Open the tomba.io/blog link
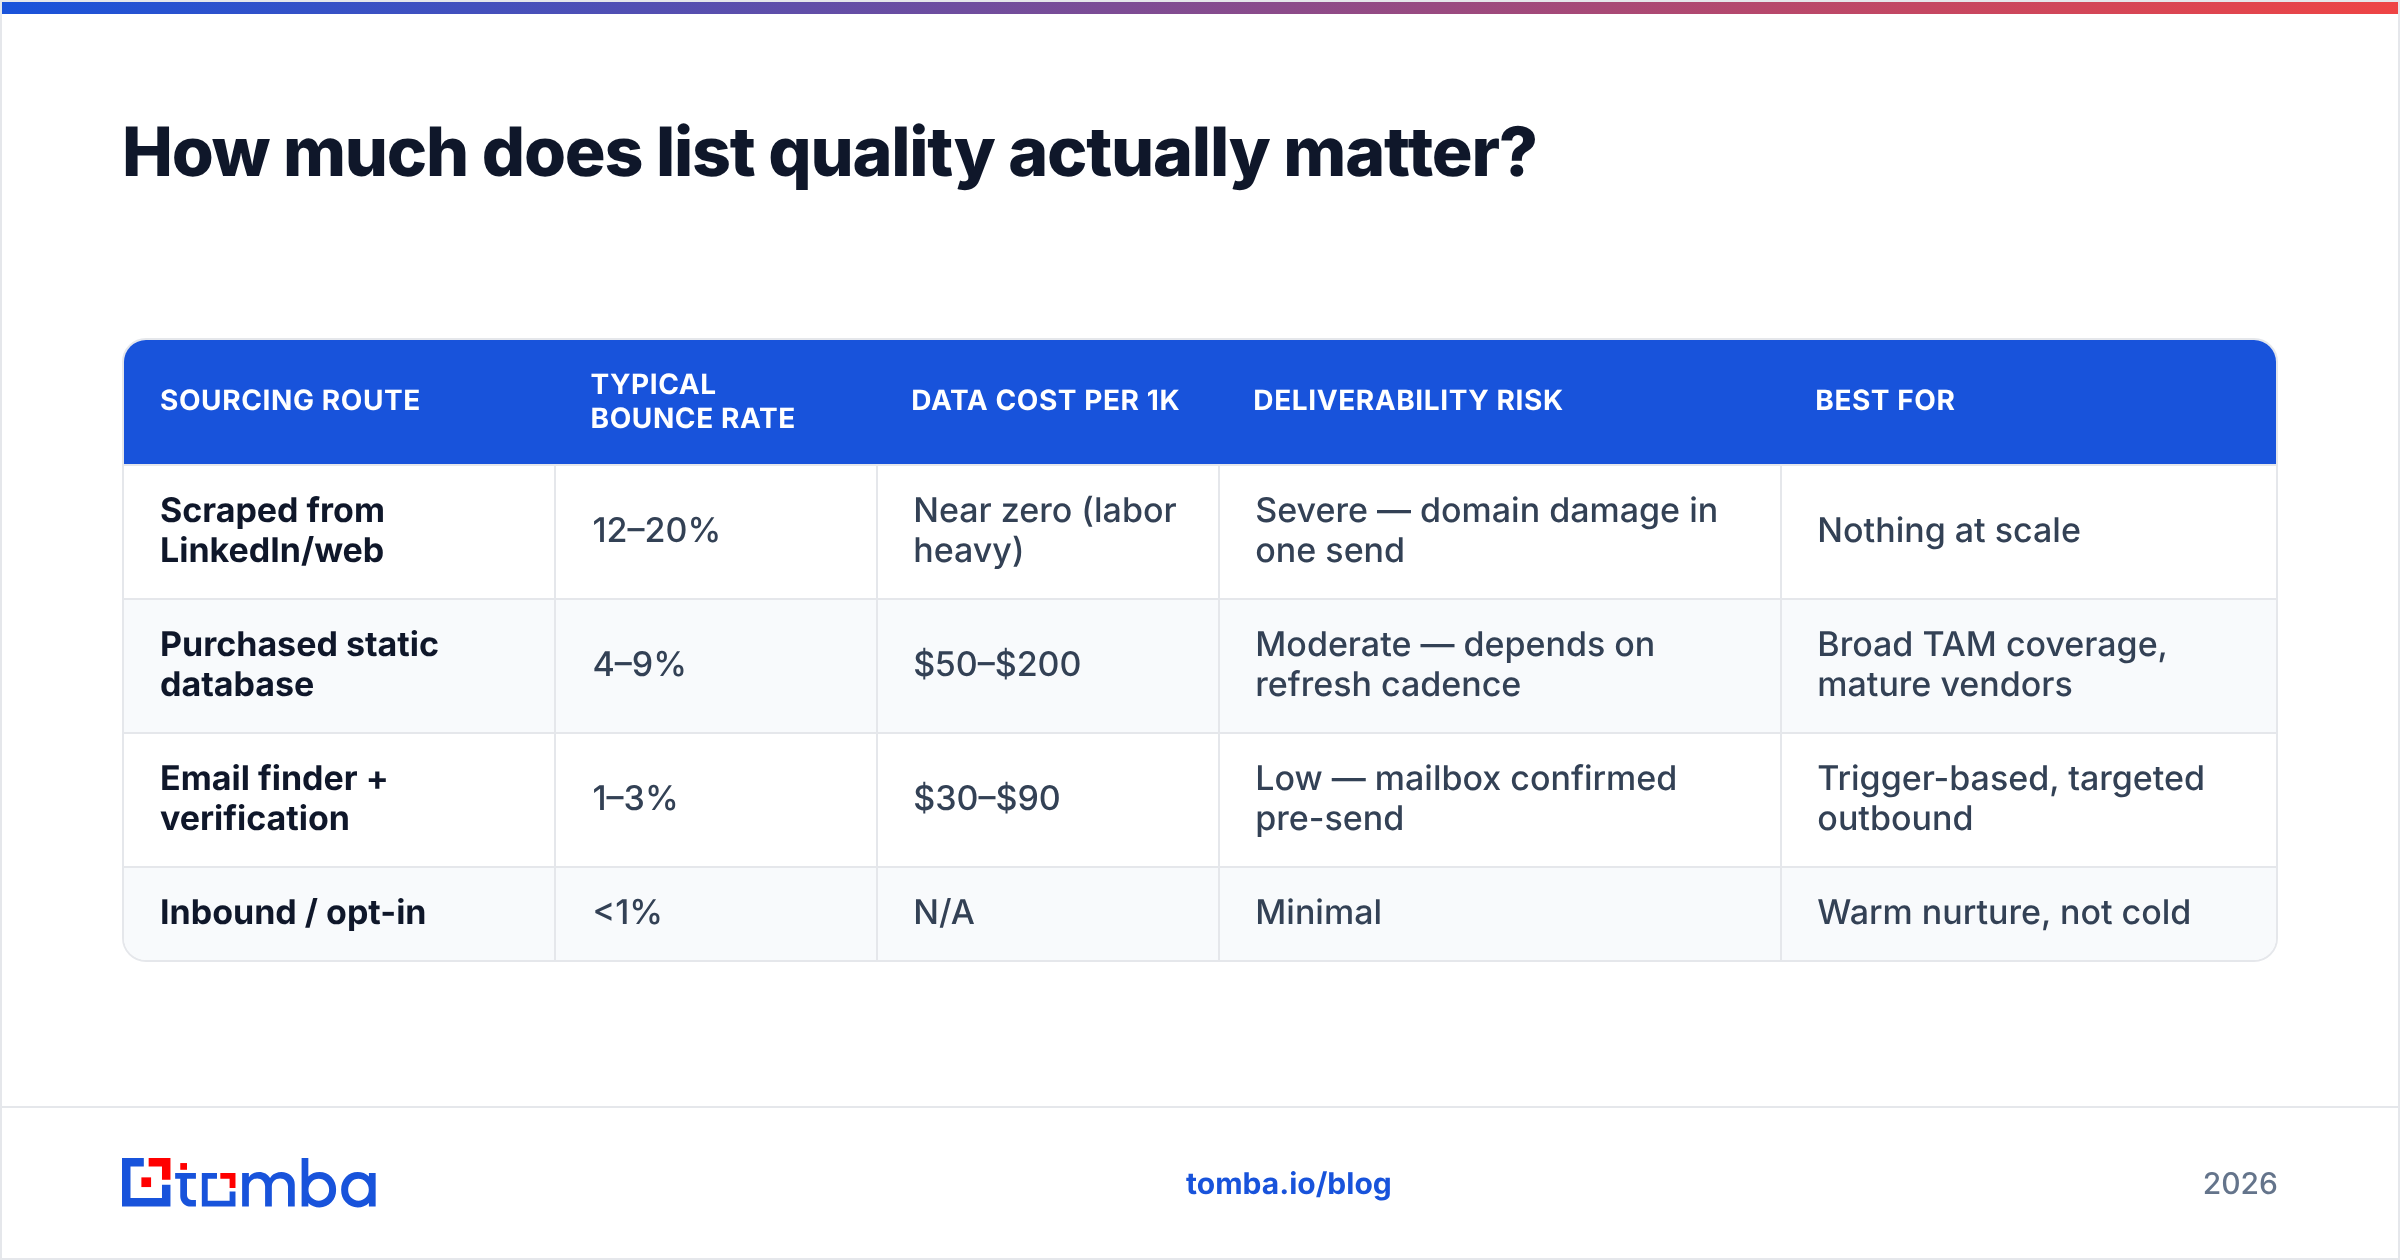 coord(1288,1184)
